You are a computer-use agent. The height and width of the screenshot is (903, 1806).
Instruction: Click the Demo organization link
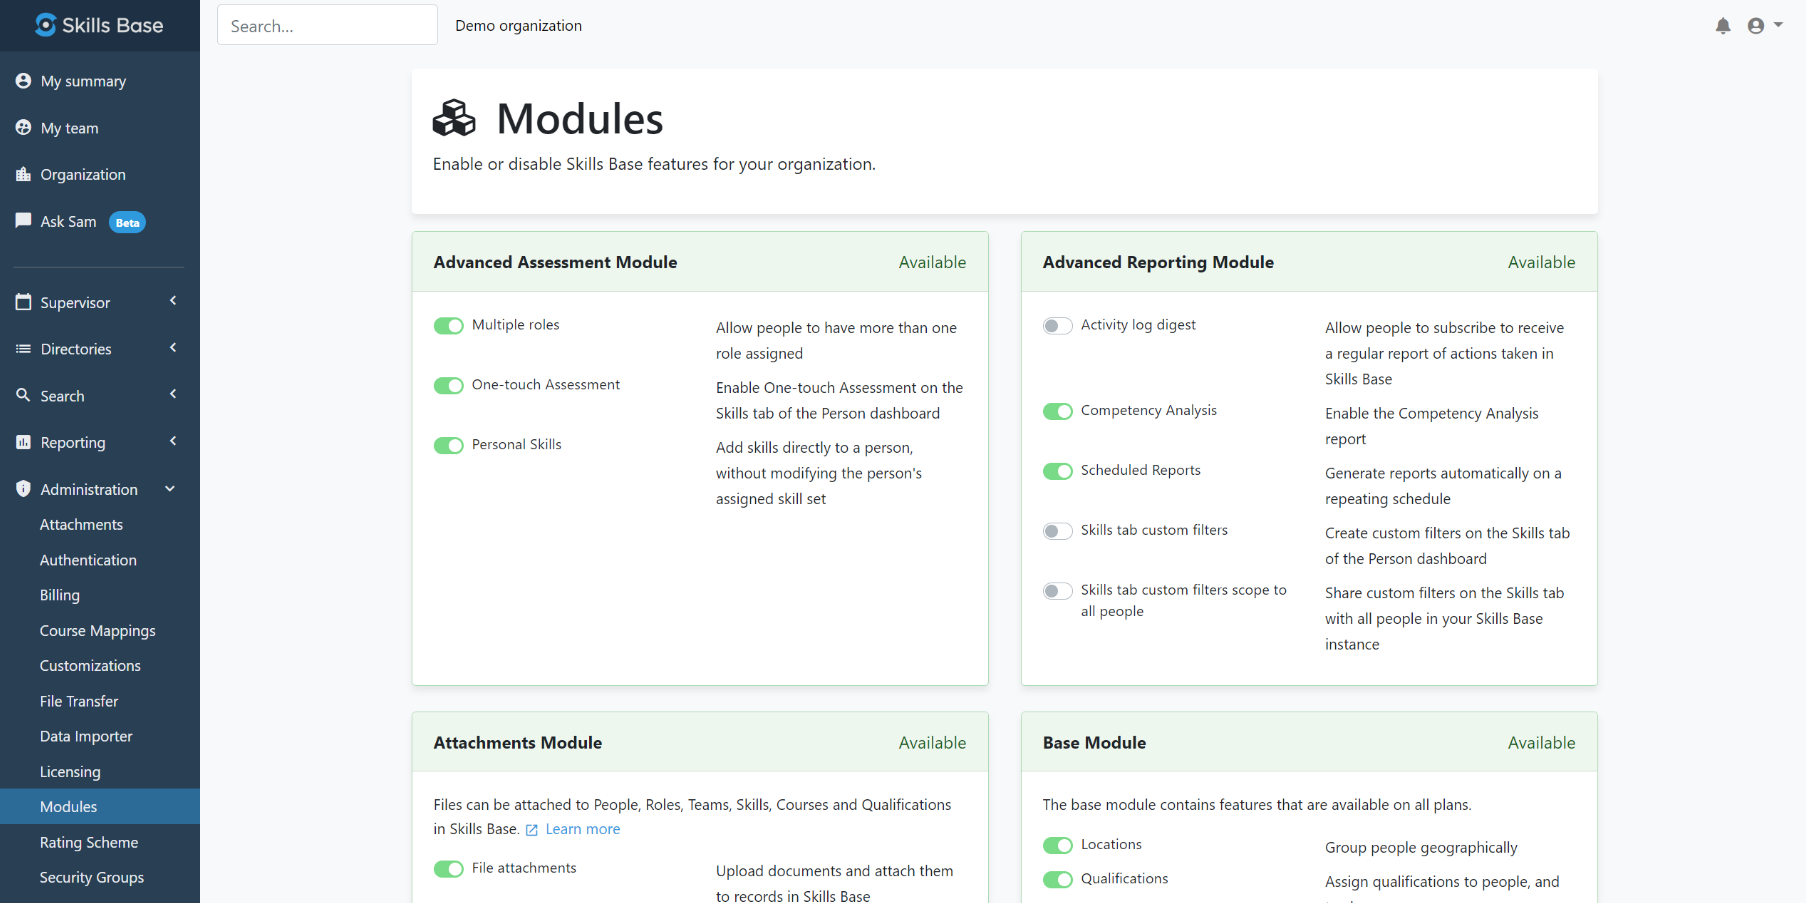tap(518, 26)
